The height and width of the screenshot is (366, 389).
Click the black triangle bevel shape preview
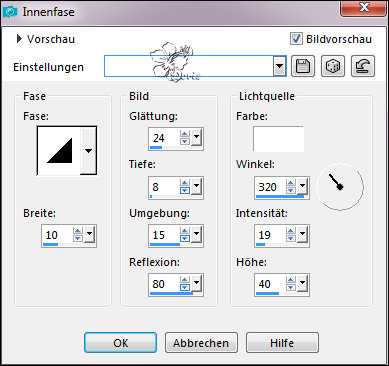[x=59, y=151]
